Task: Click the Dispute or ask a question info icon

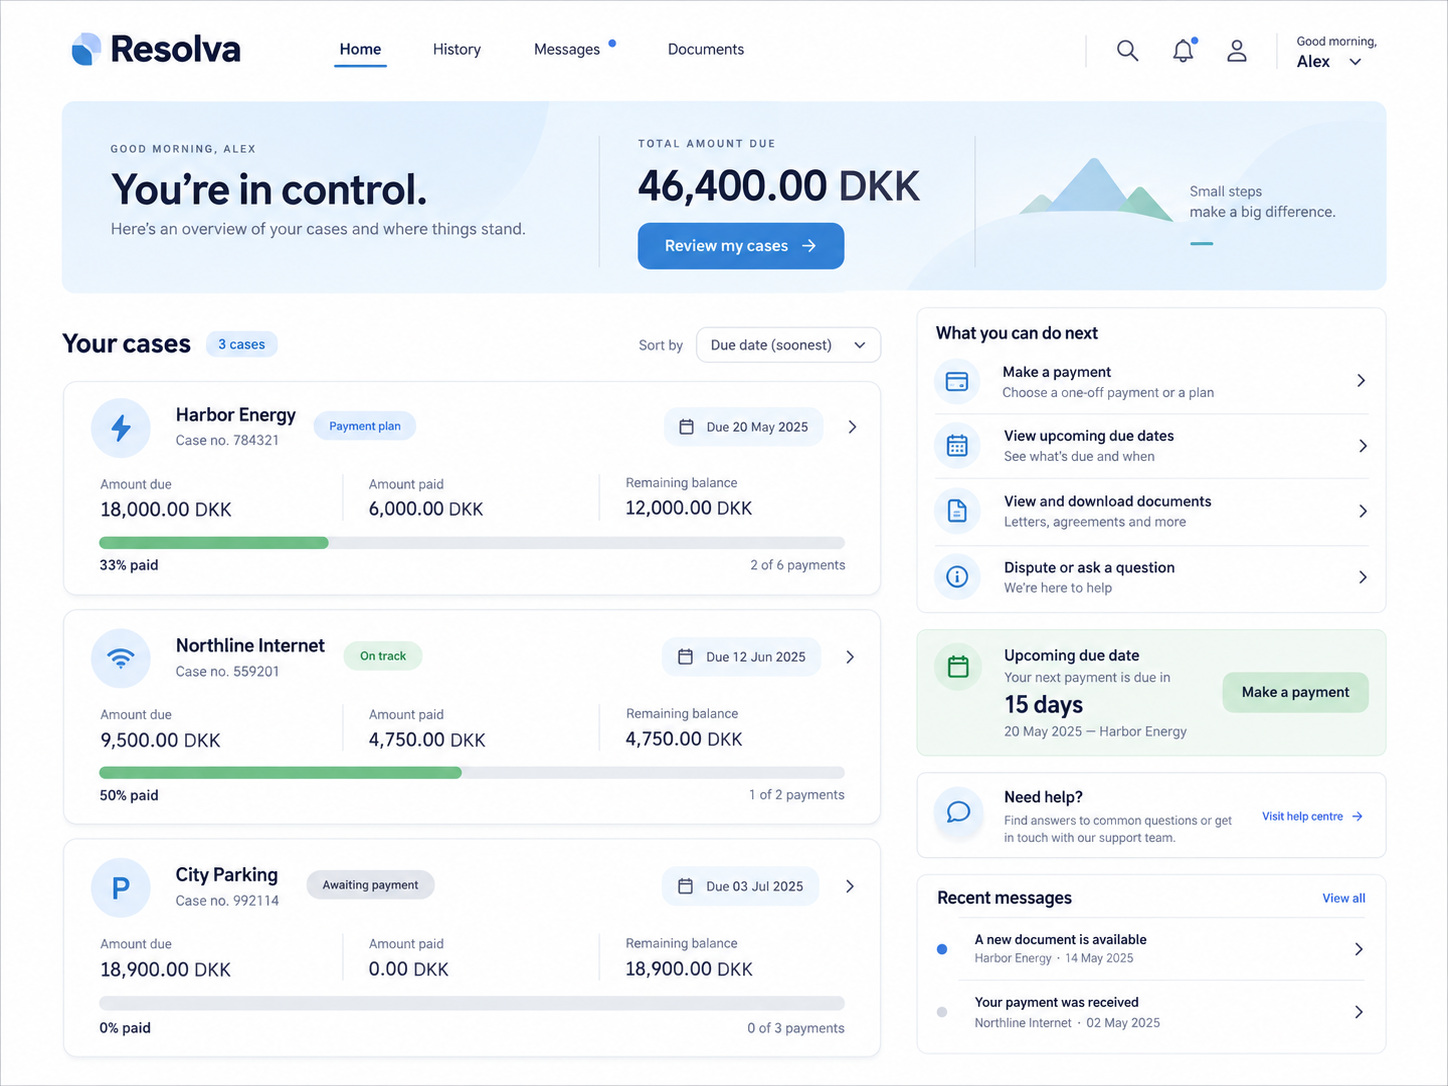Action: 957,577
